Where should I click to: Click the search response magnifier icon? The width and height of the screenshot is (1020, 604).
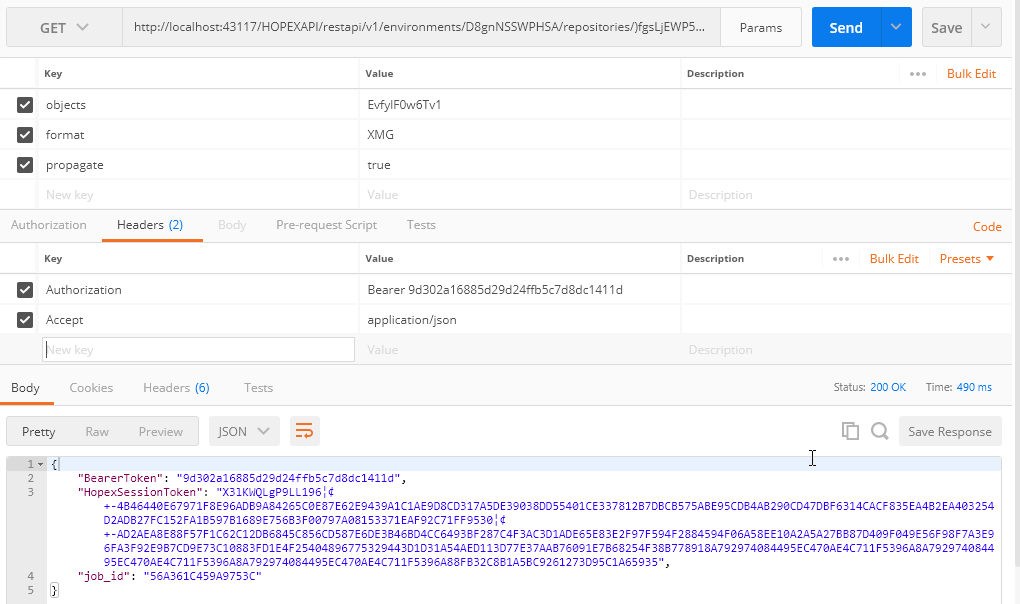[879, 431]
